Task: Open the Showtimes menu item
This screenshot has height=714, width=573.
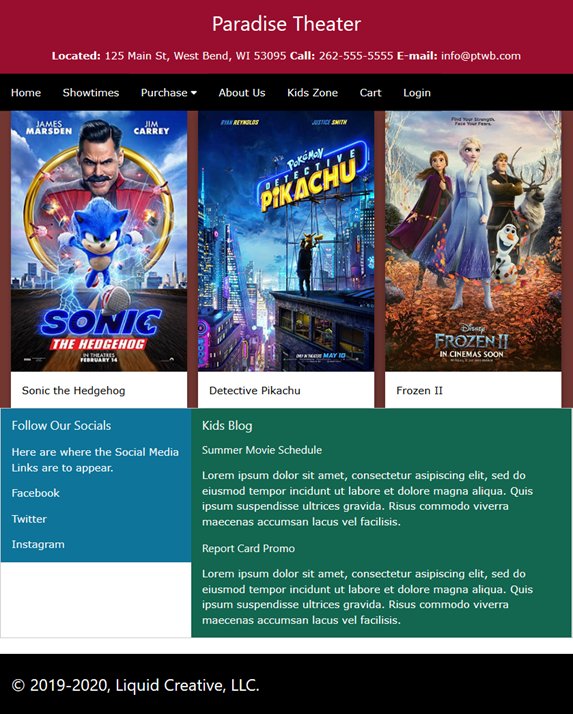Action: [91, 92]
